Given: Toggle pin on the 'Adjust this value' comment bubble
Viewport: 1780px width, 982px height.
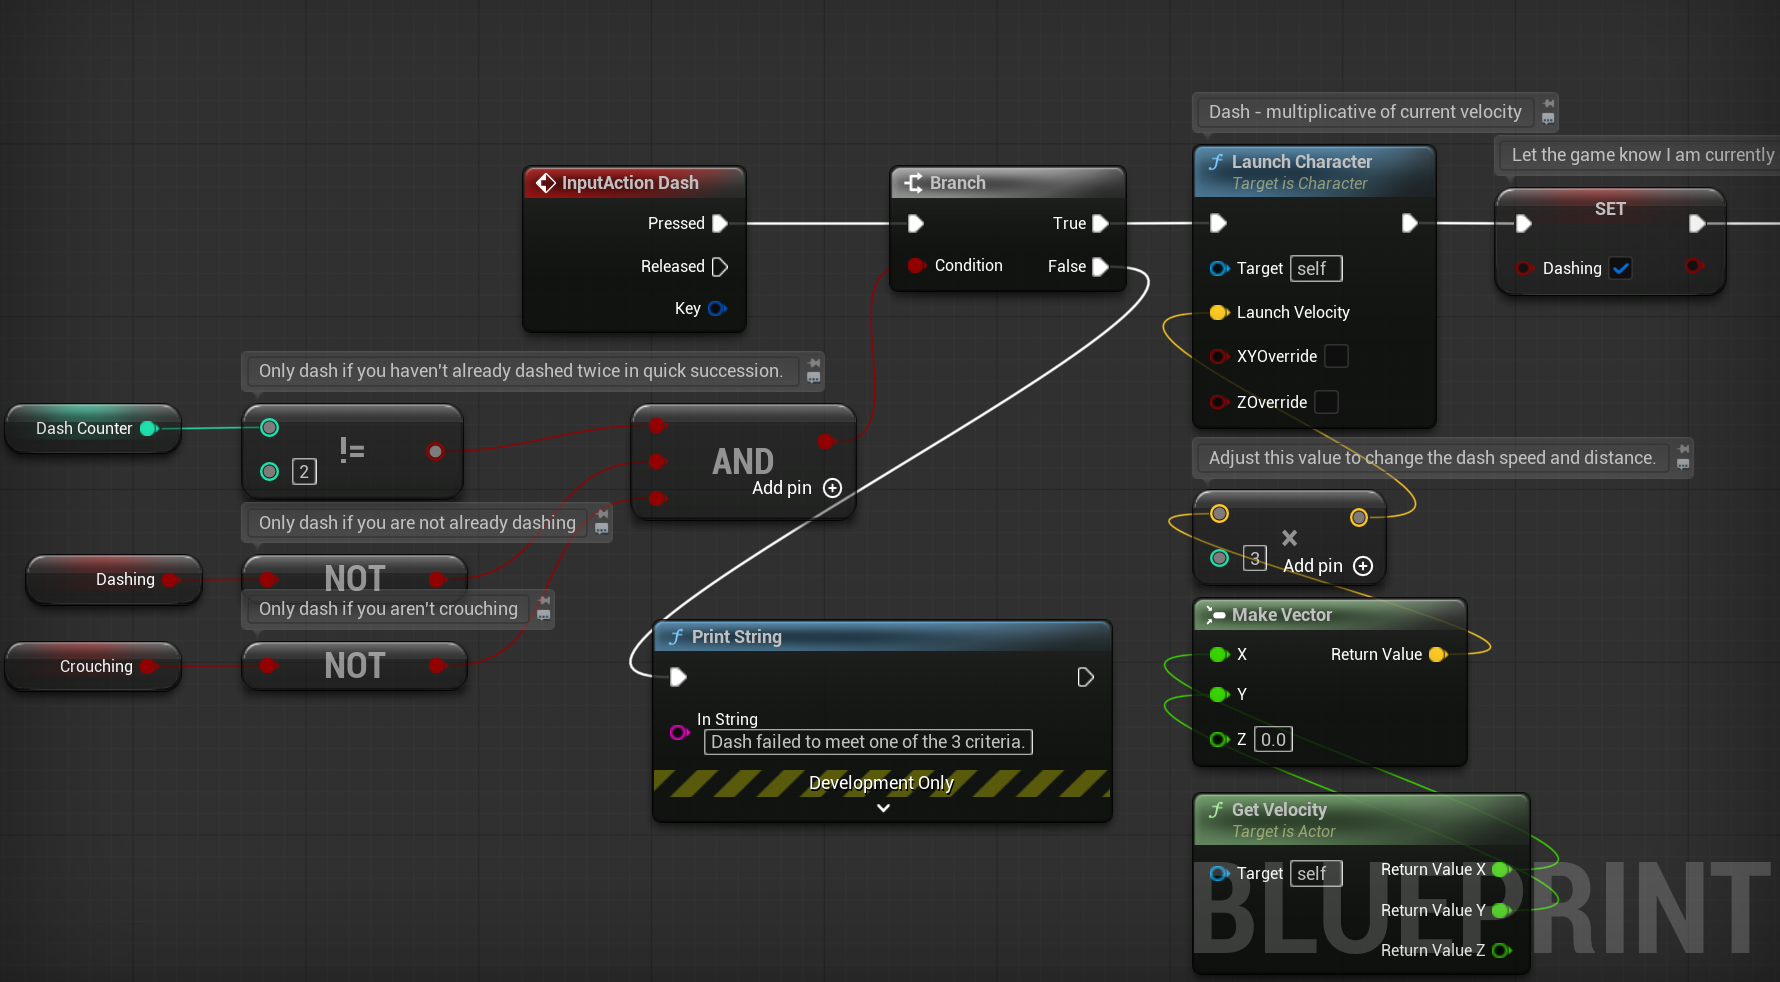Looking at the screenshot, I should click(x=1683, y=449).
